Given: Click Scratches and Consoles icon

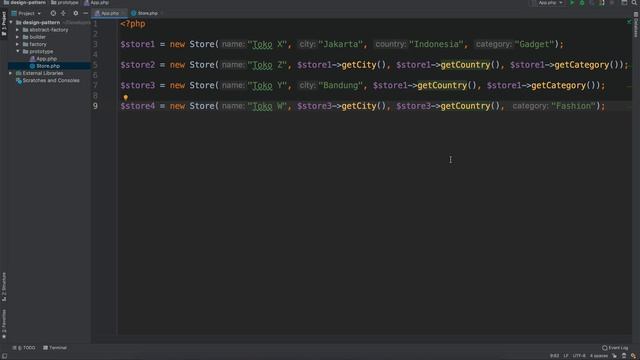Looking at the screenshot, I should 19,80.
